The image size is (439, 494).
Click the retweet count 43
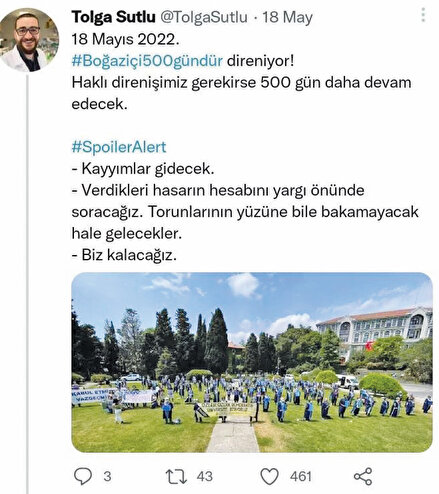pos(204,476)
